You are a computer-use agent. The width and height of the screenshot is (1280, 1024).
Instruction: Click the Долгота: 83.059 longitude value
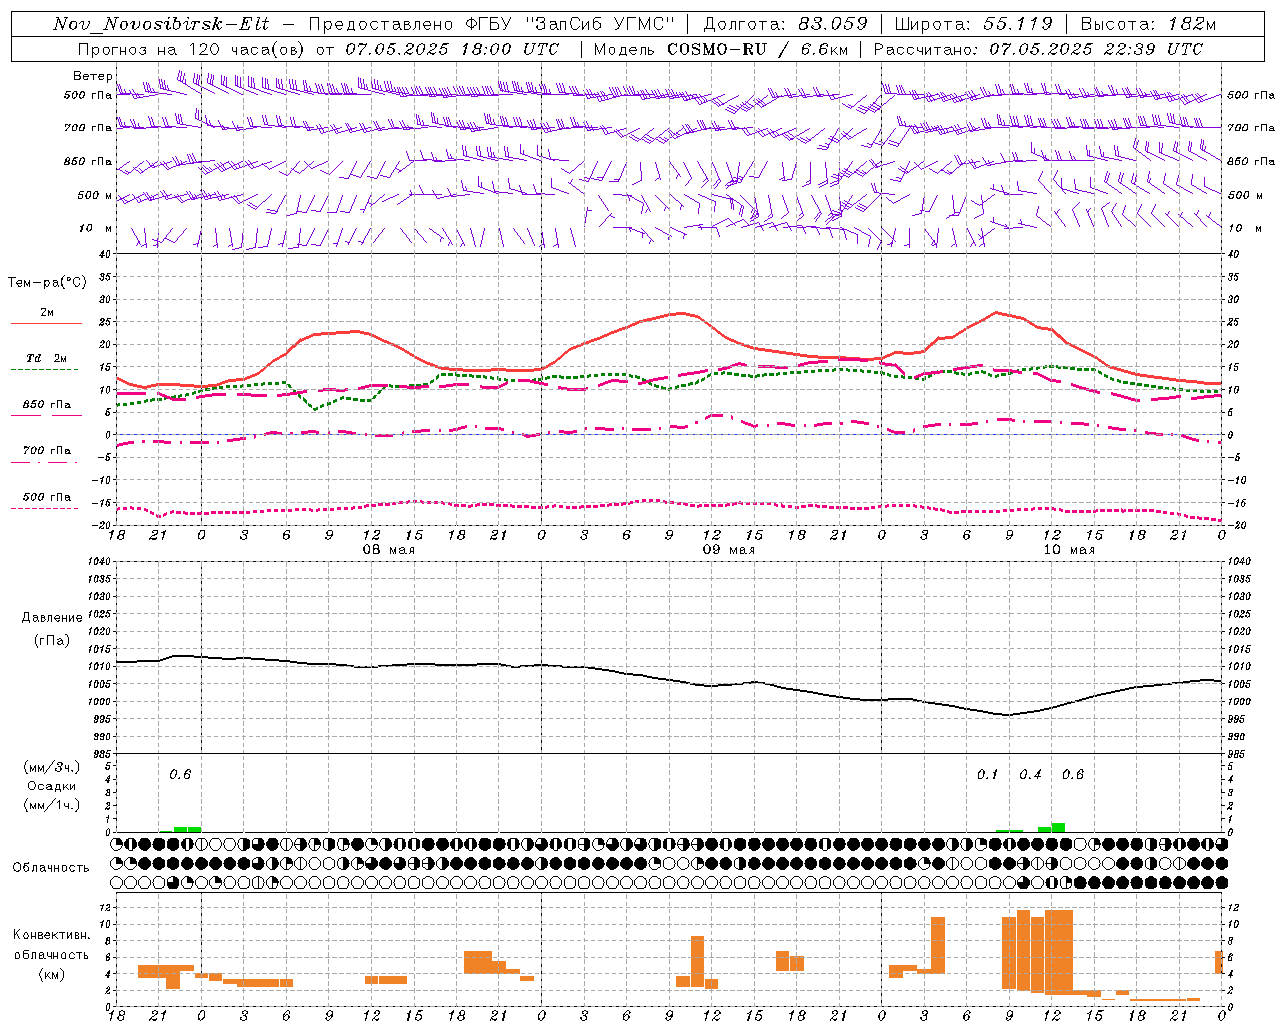[x=786, y=24]
